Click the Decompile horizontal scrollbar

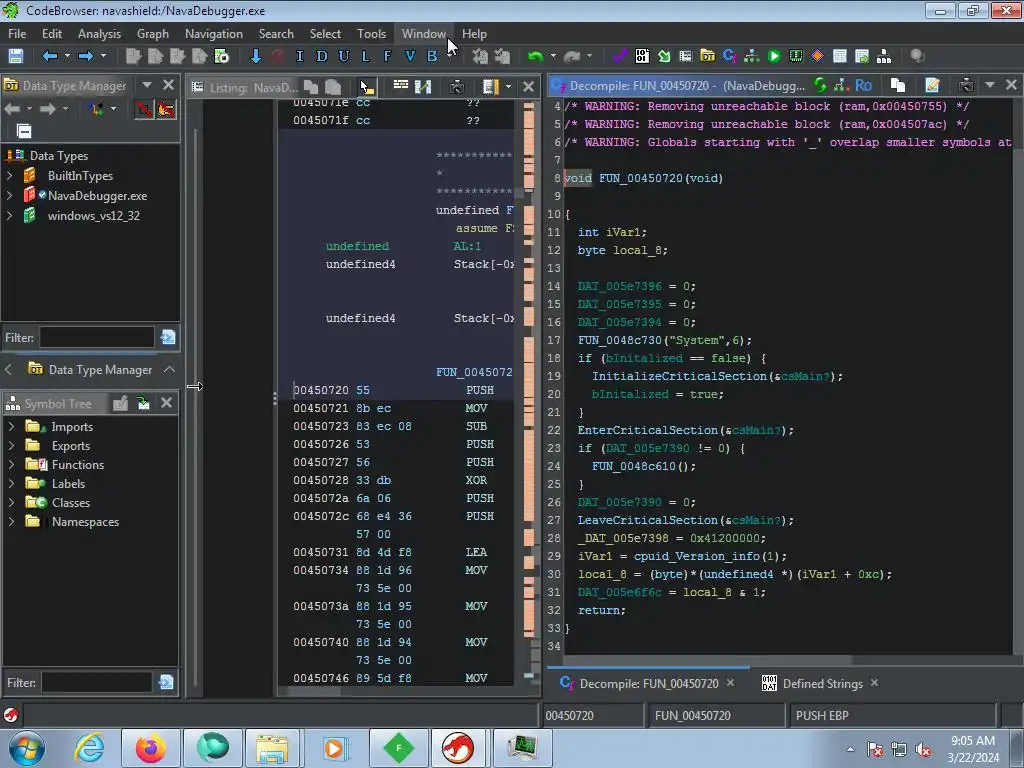709,660
